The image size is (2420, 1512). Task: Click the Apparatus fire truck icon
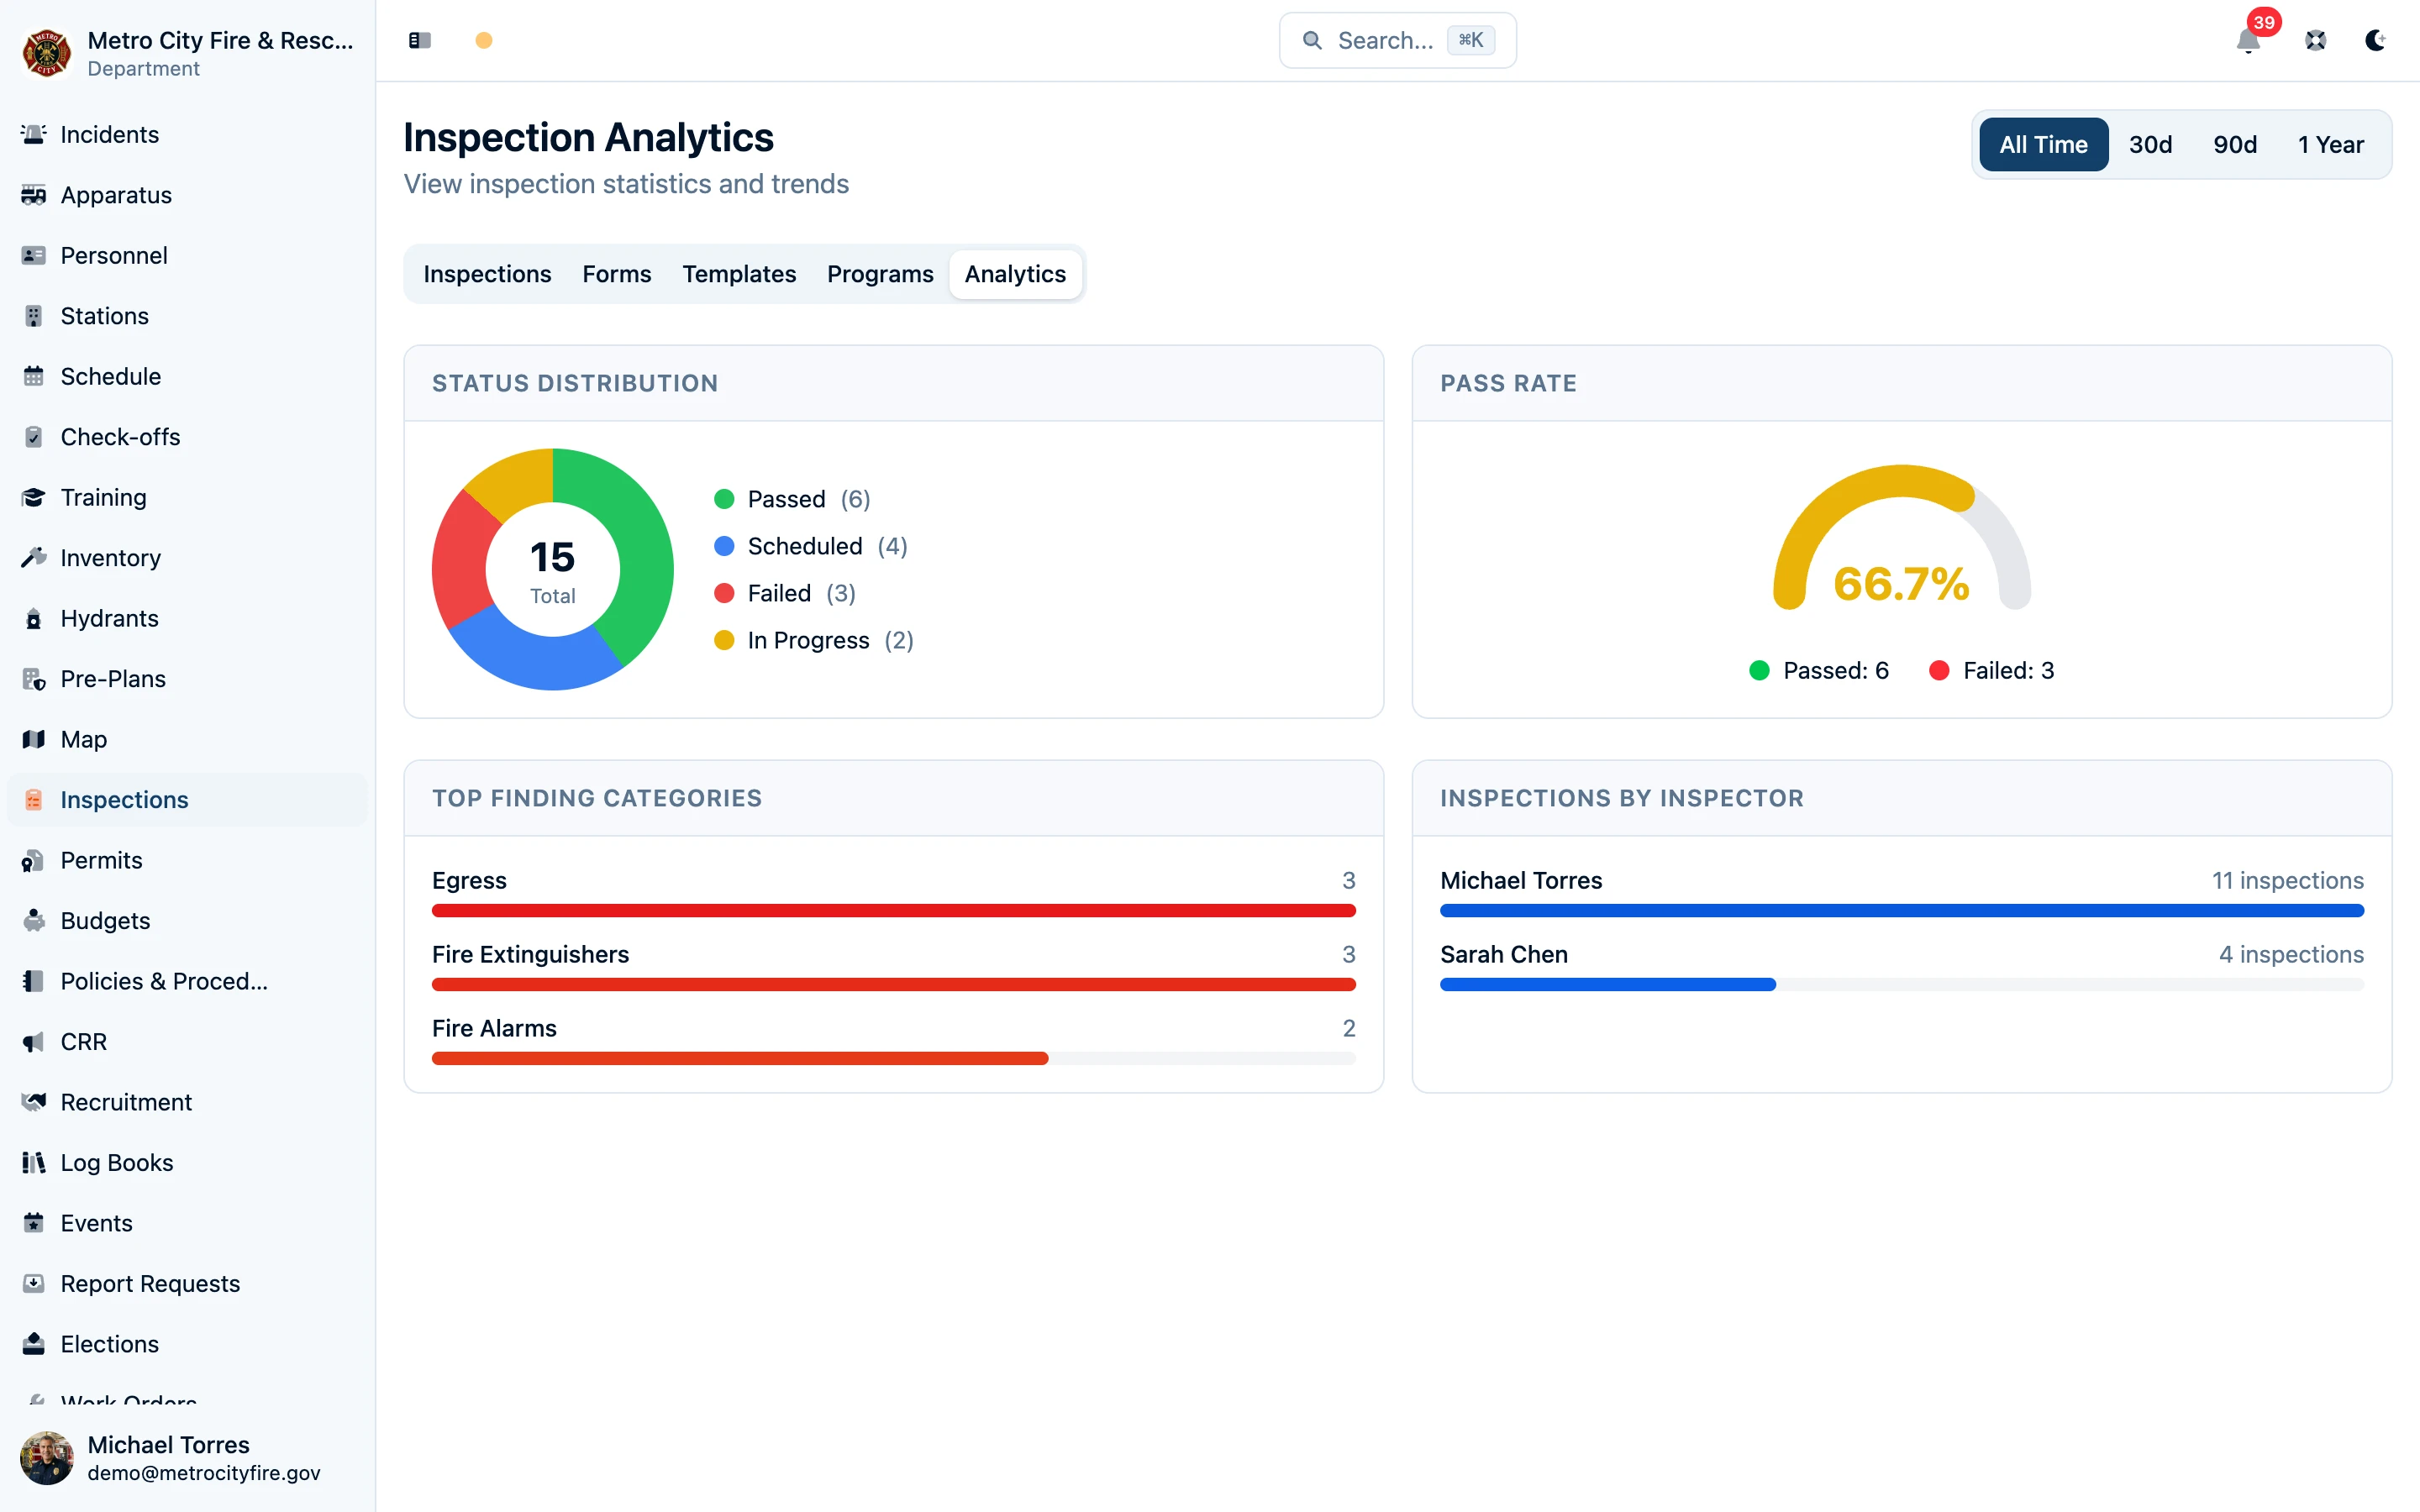coord(33,195)
